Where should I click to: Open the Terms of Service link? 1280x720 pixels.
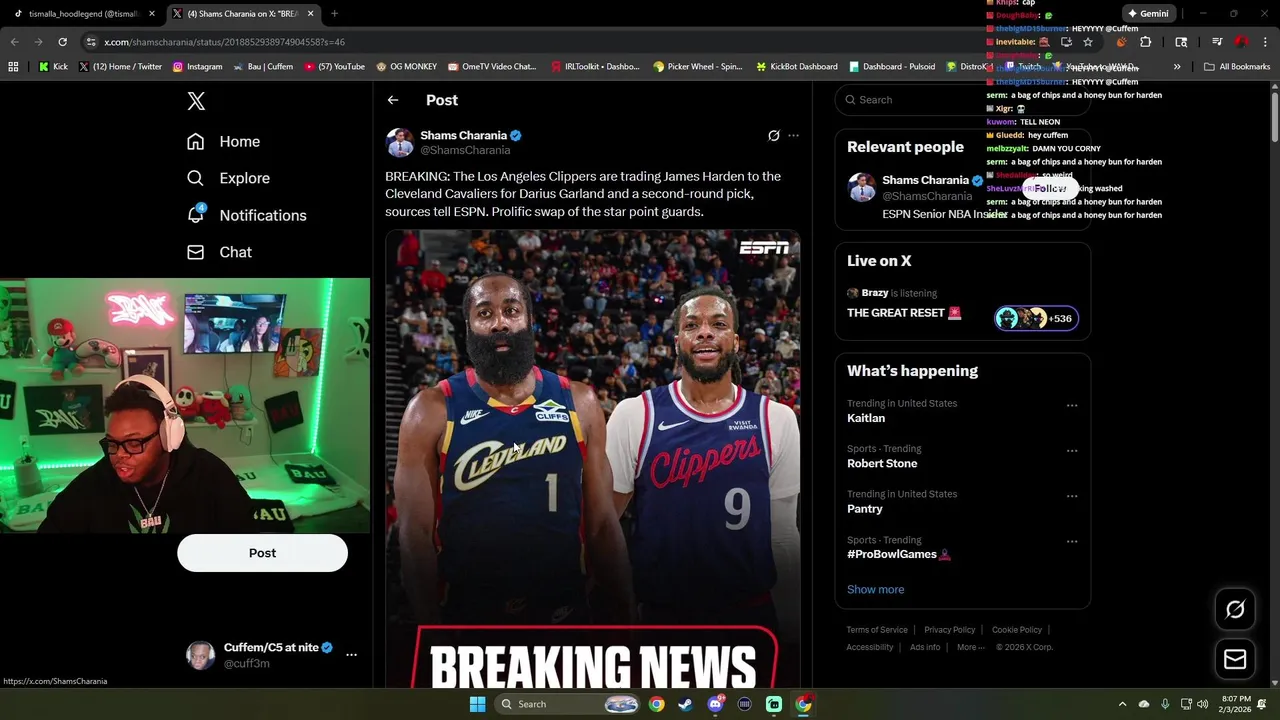tap(877, 630)
